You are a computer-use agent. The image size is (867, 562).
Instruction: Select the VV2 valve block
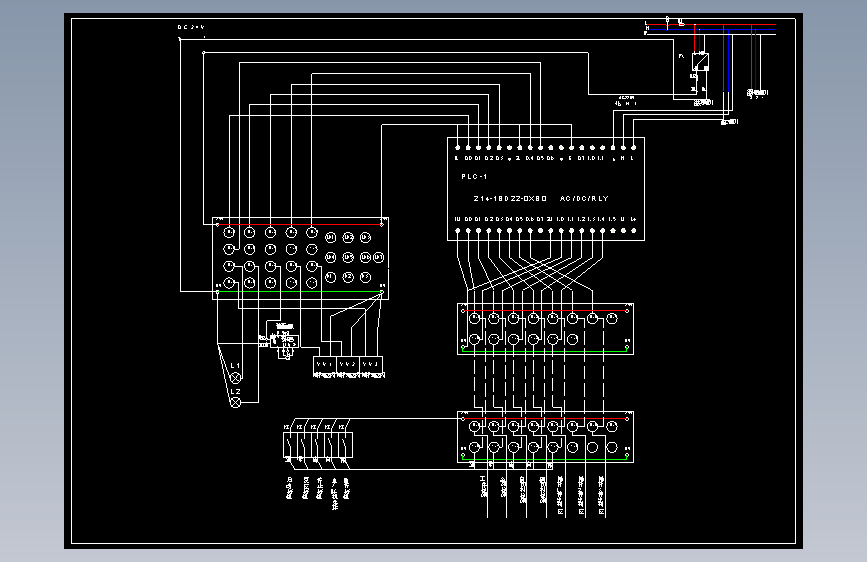tap(348, 365)
